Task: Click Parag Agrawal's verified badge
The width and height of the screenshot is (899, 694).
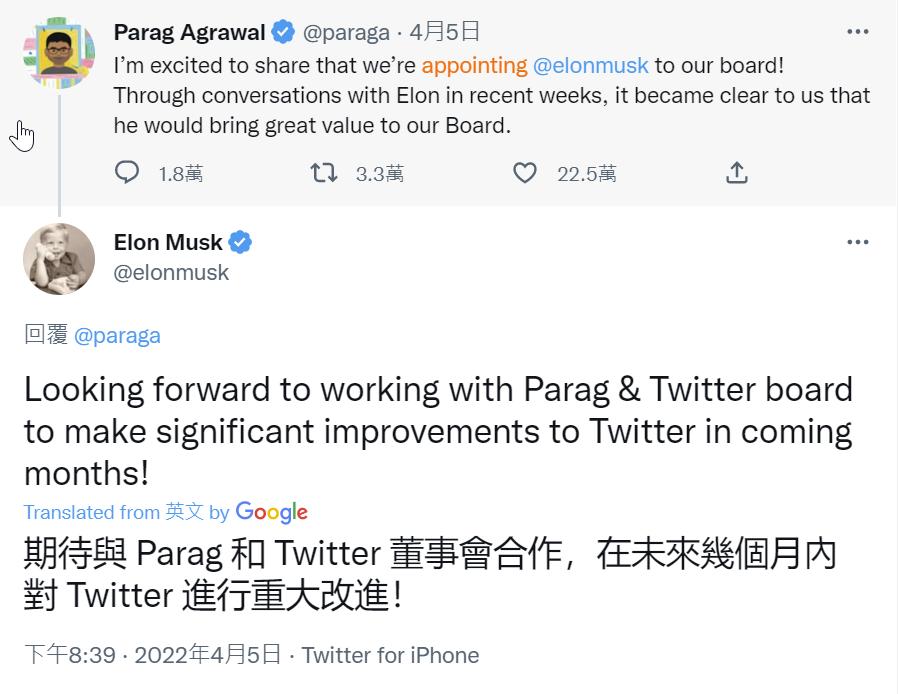Action: point(283,32)
